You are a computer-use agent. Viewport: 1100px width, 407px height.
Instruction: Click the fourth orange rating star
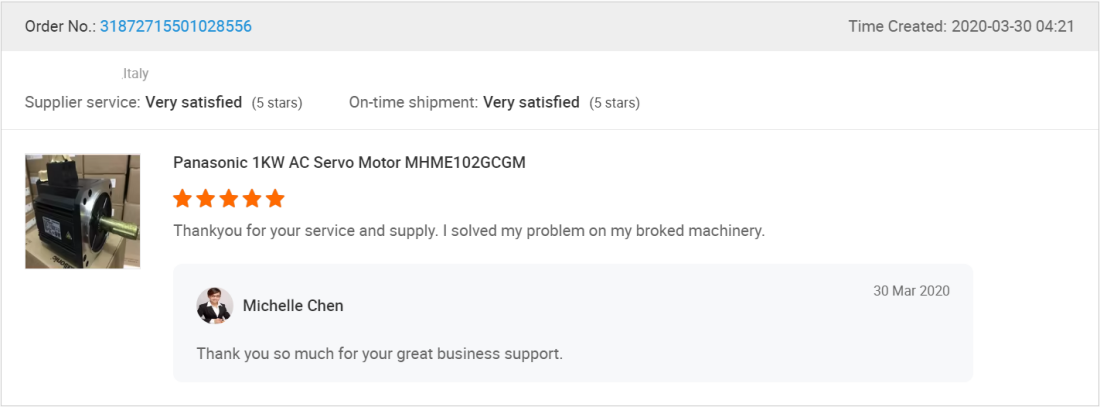pyautogui.click(x=252, y=198)
